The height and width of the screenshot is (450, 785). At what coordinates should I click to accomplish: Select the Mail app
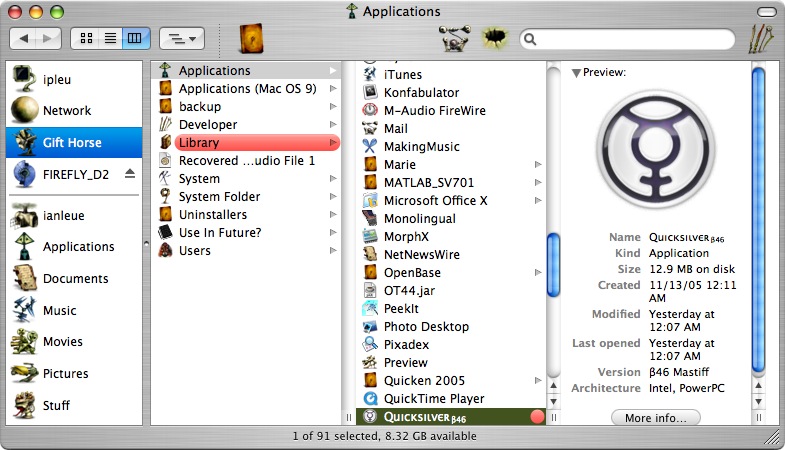[451, 129]
